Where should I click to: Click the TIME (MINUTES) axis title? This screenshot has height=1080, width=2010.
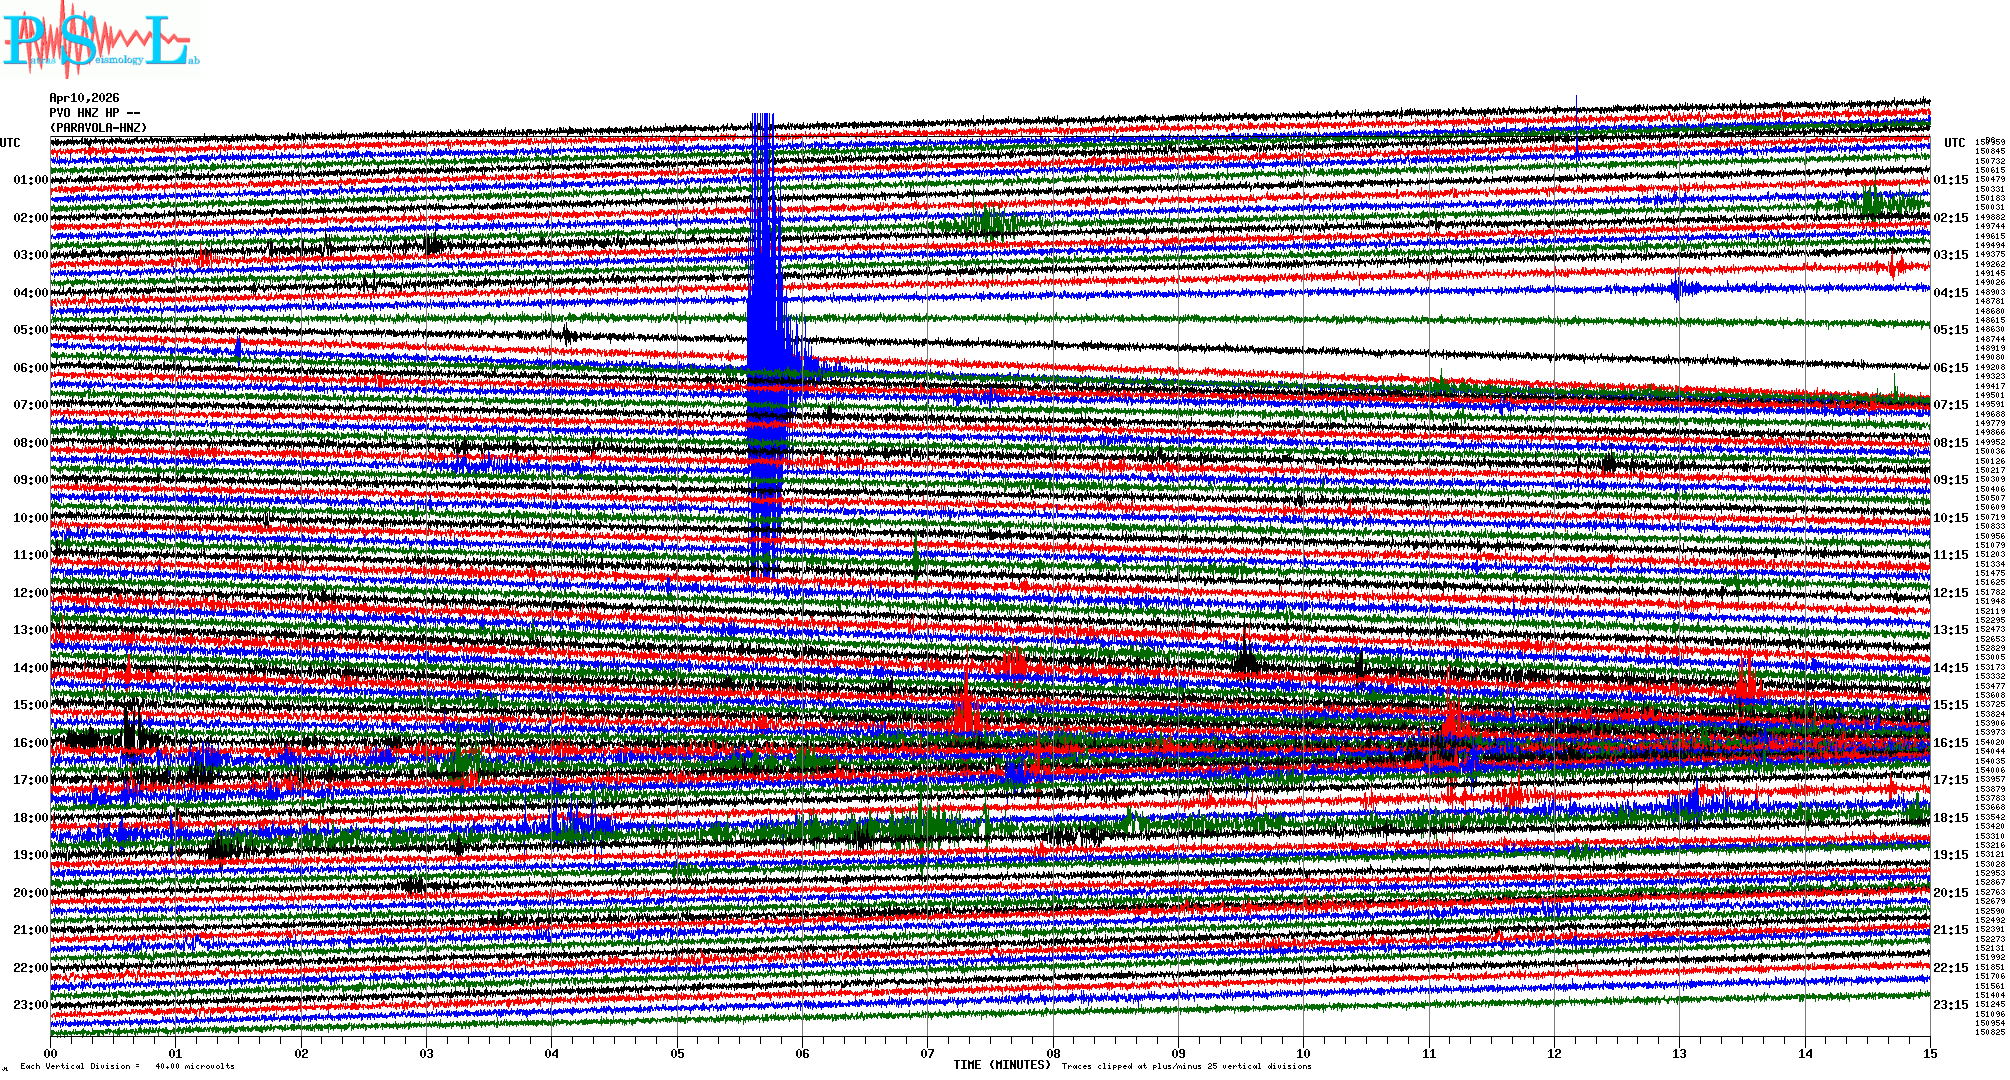click(x=1002, y=1065)
